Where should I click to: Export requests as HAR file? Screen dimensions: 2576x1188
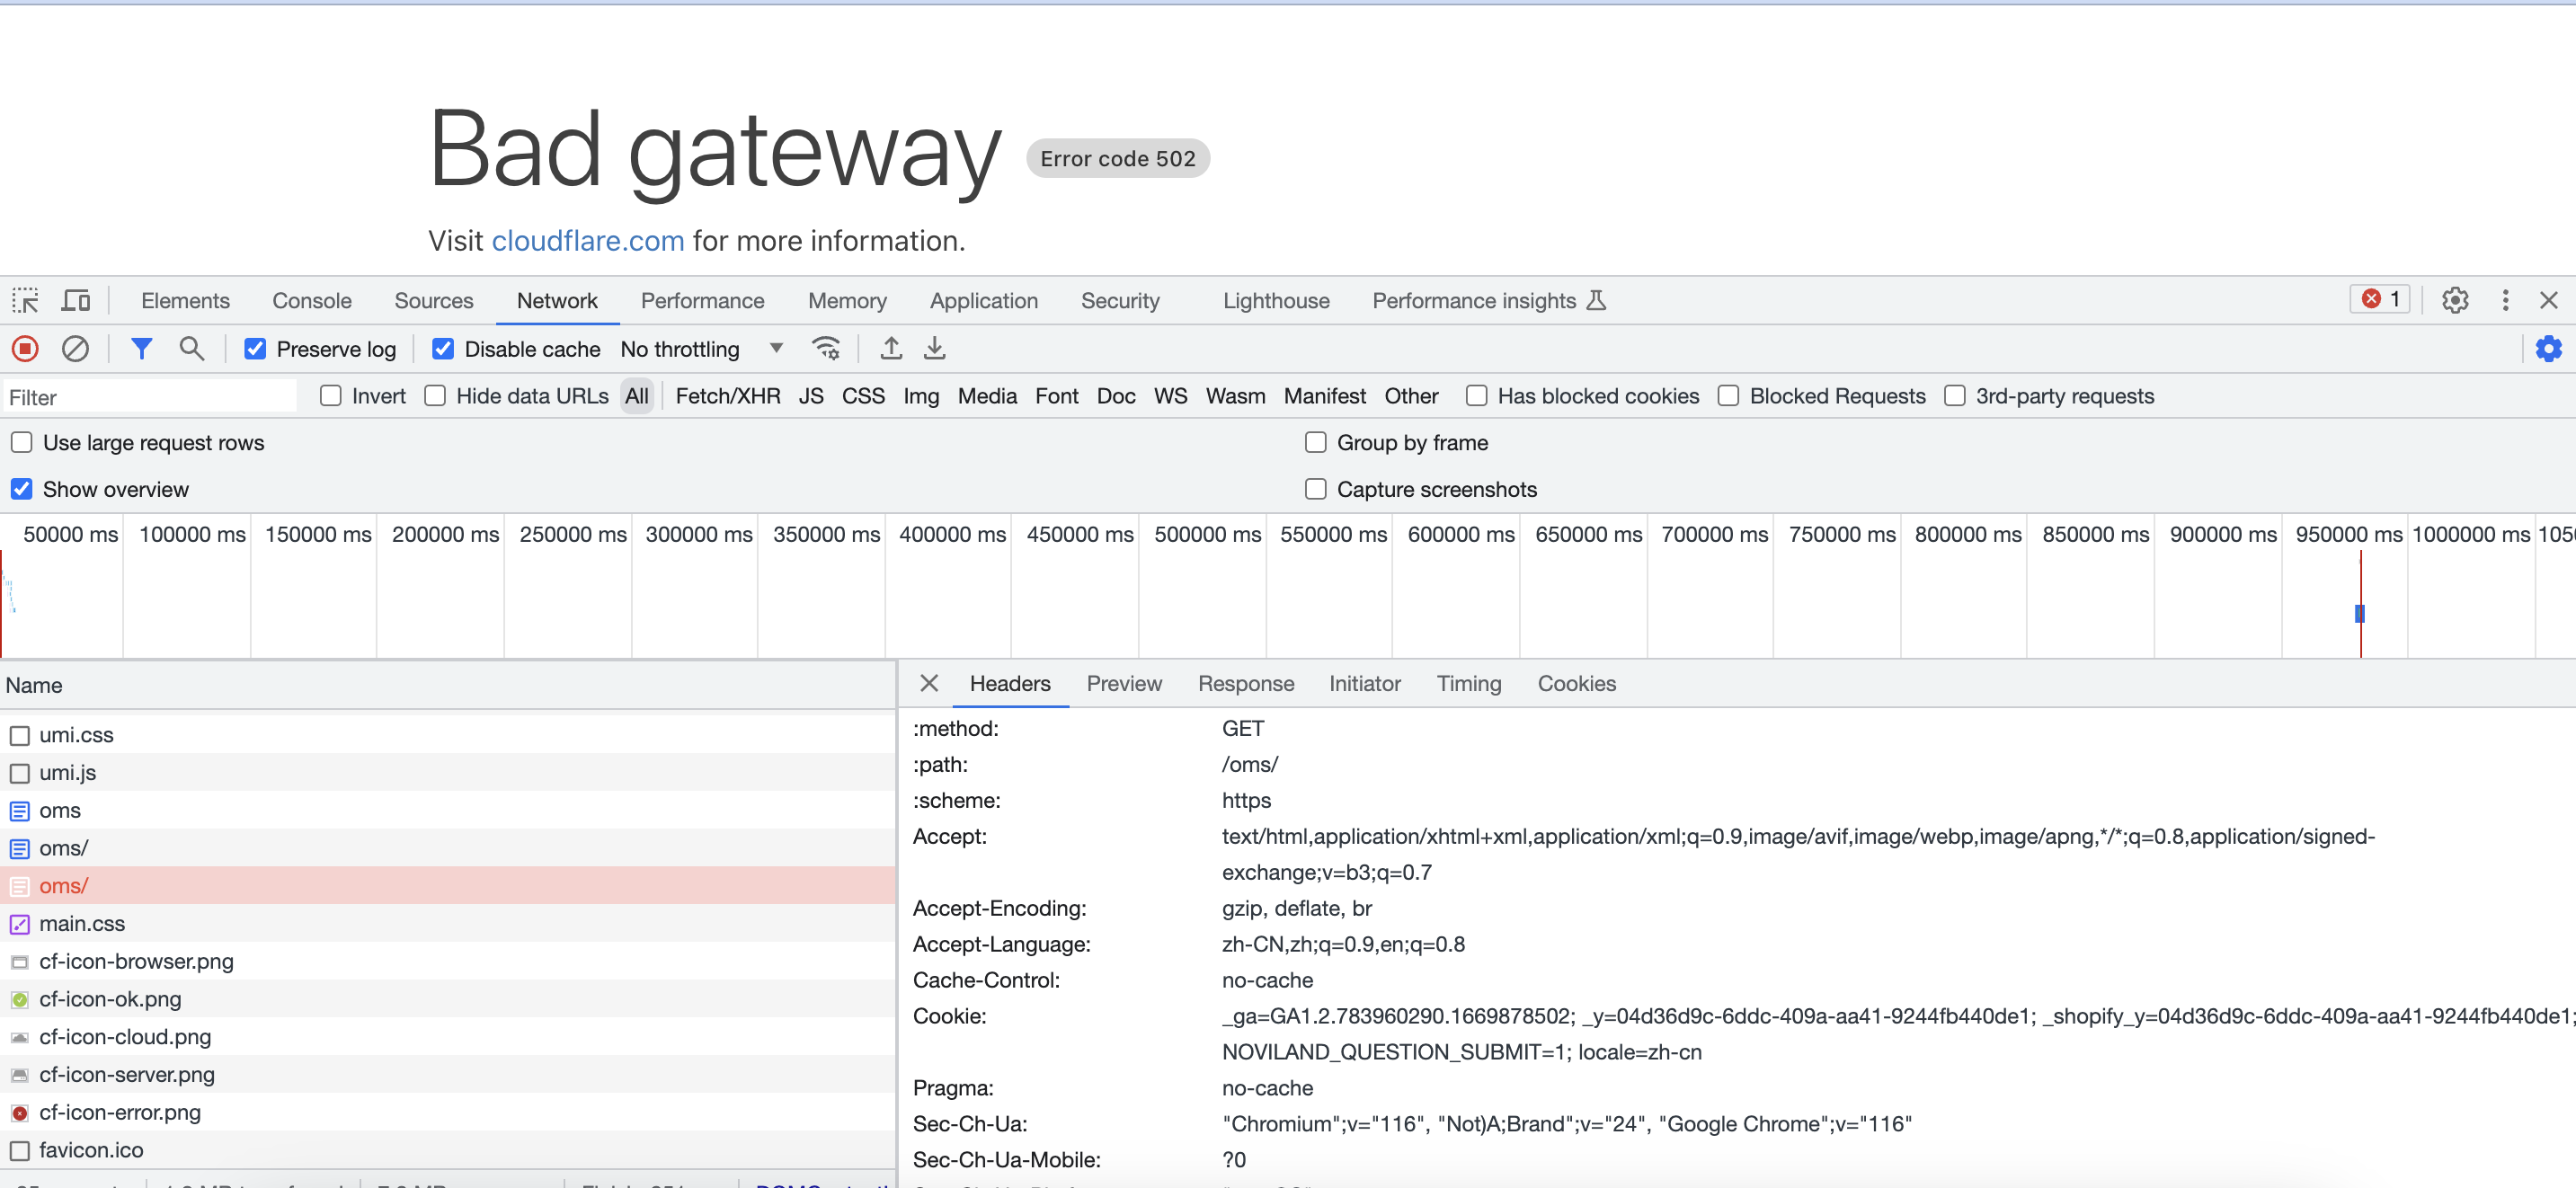pyautogui.click(x=934, y=348)
